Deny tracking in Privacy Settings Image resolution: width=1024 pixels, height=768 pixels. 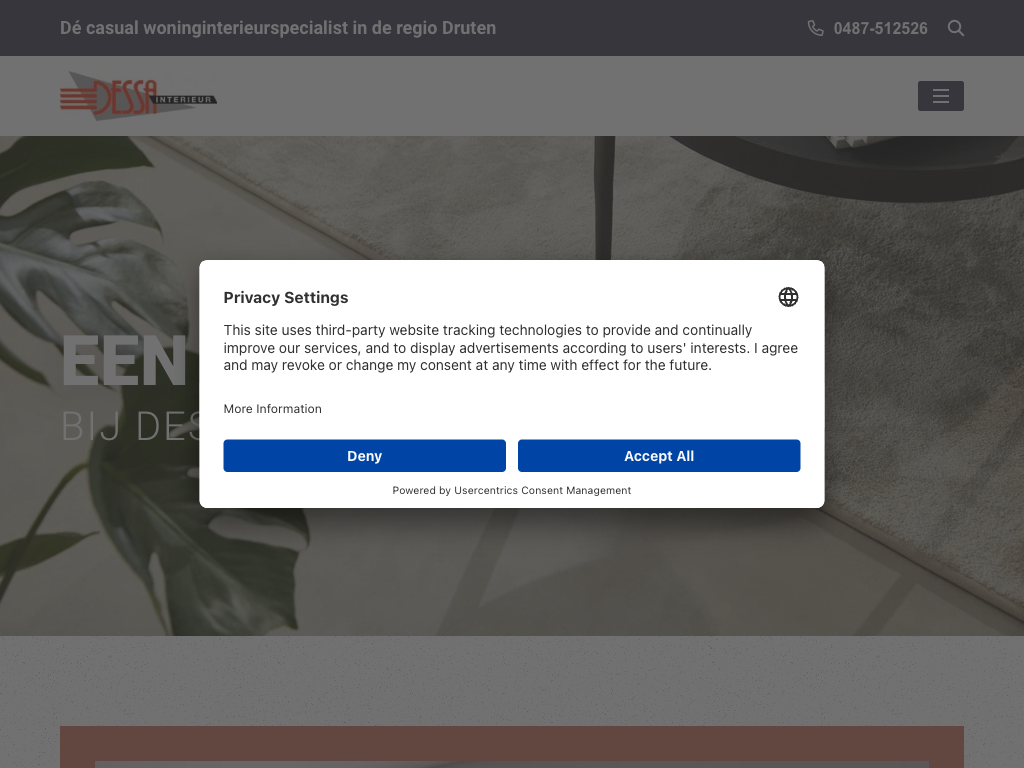click(364, 456)
